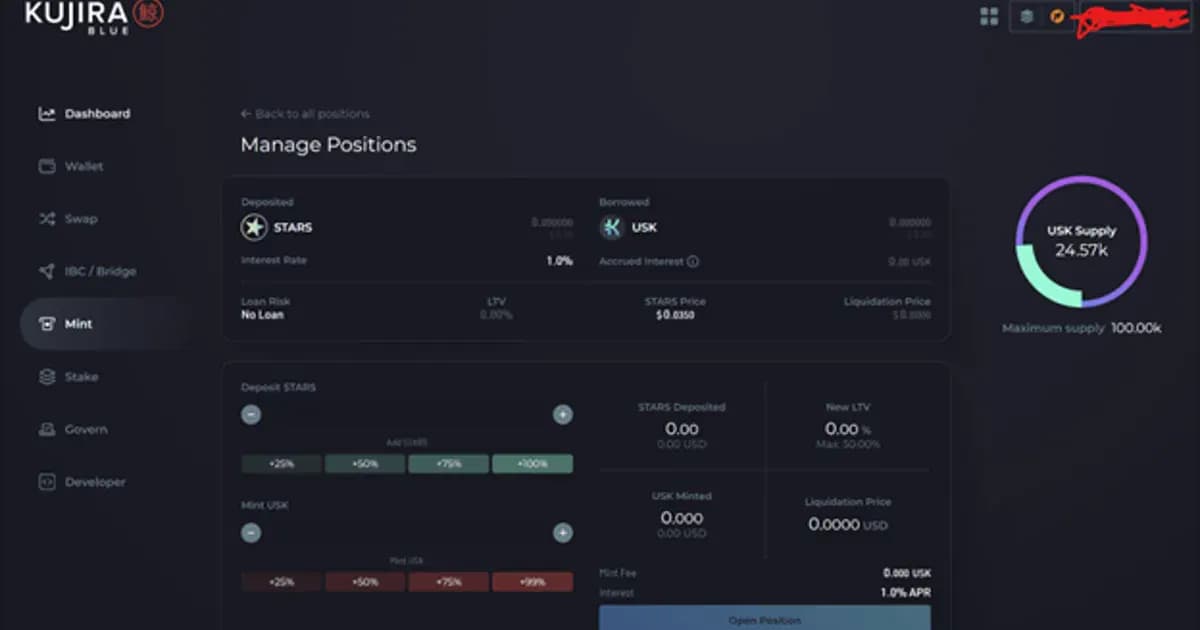Click the Govern sidebar icon
The height and width of the screenshot is (630, 1200).
[x=47, y=429]
